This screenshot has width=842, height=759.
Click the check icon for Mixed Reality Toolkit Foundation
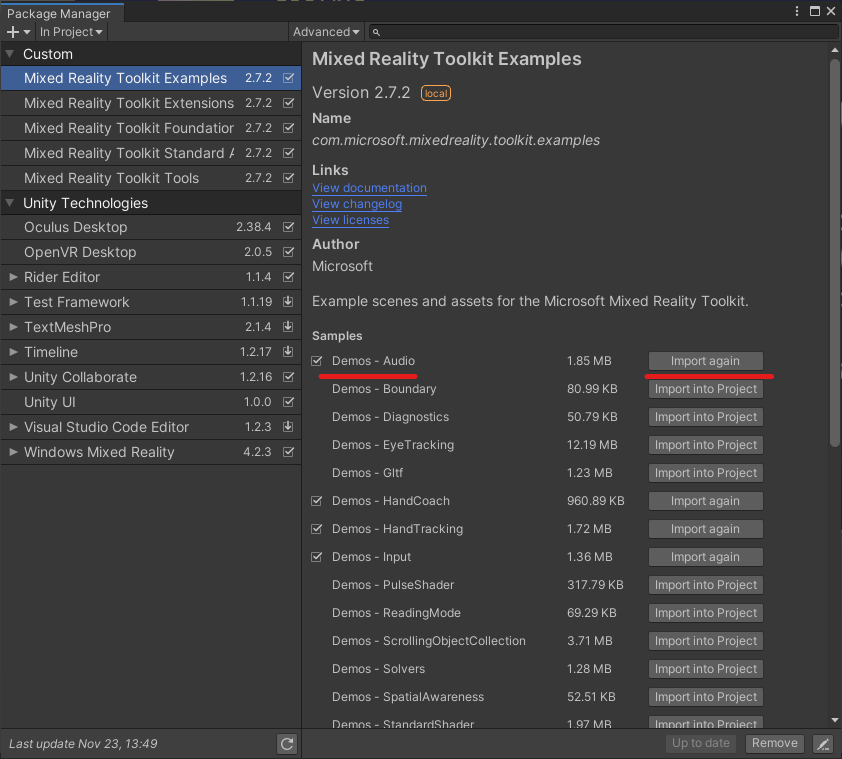tap(288, 128)
